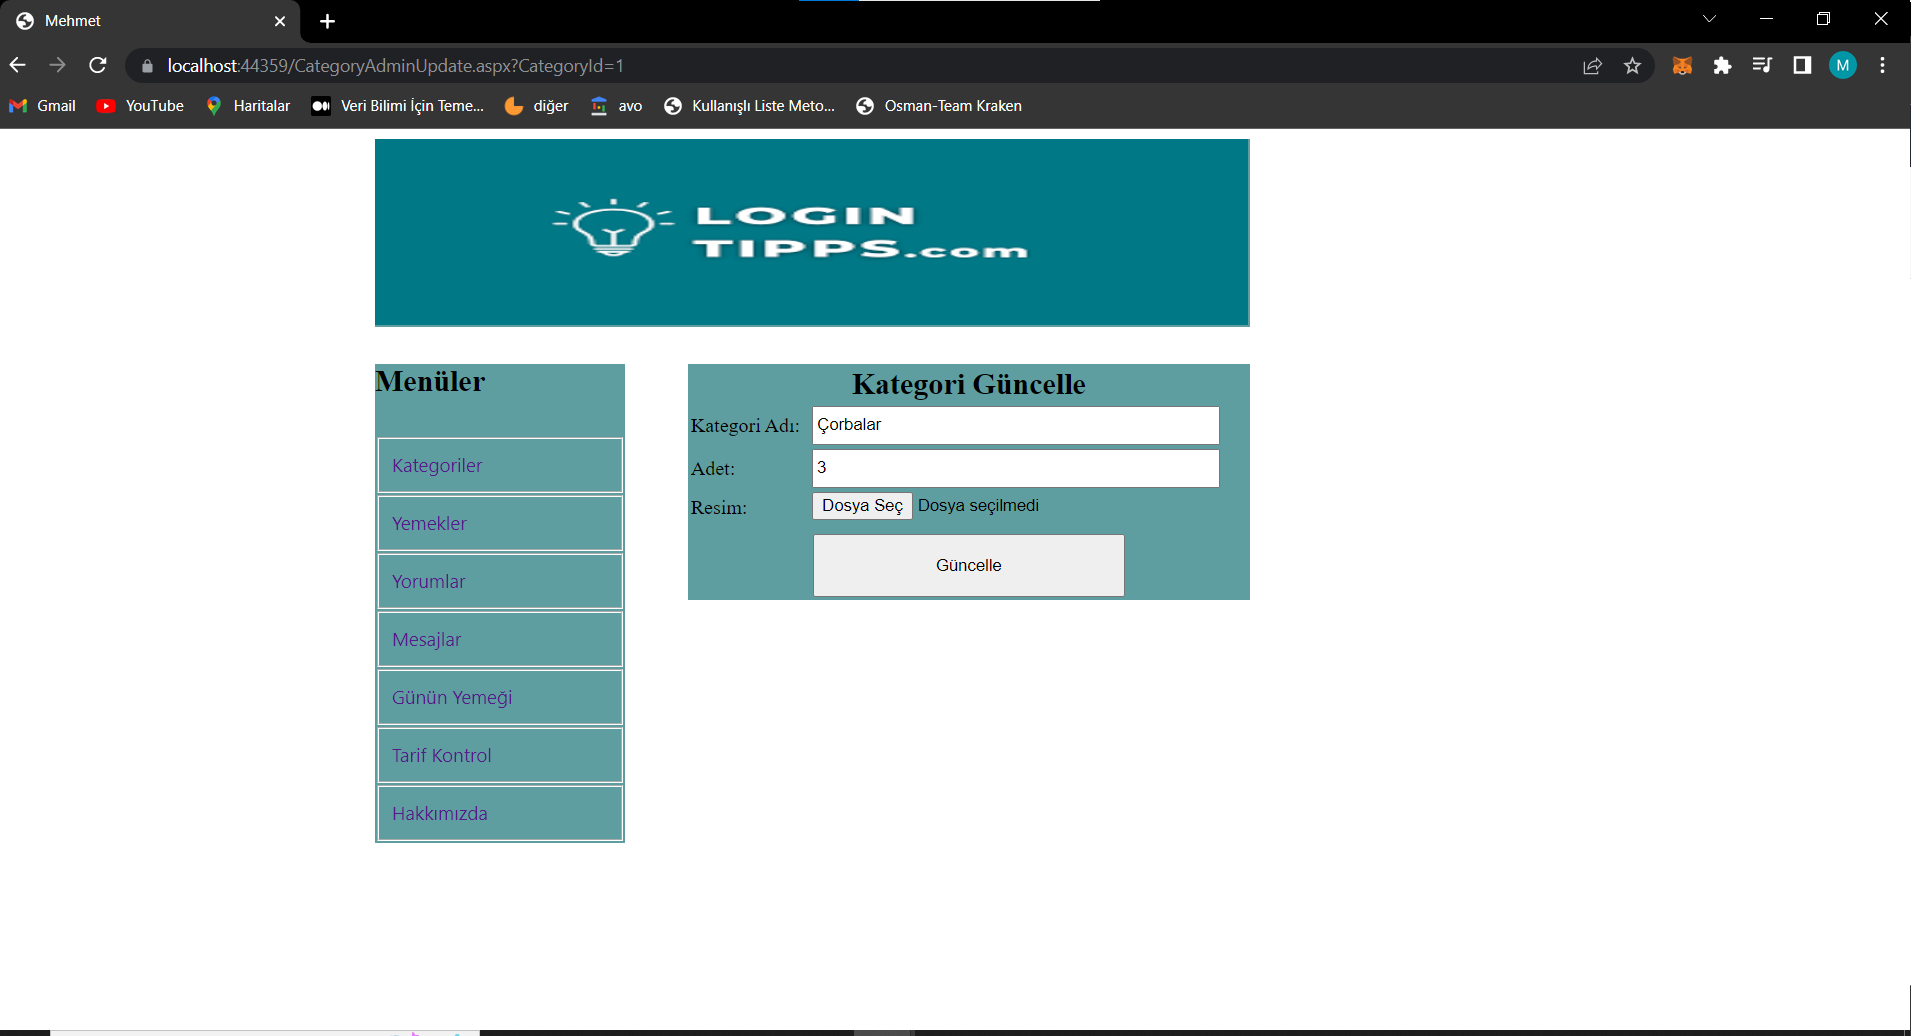The width and height of the screenshot is (1911, 1036).
Task: Click the Menüler heading
Action: 430,381
